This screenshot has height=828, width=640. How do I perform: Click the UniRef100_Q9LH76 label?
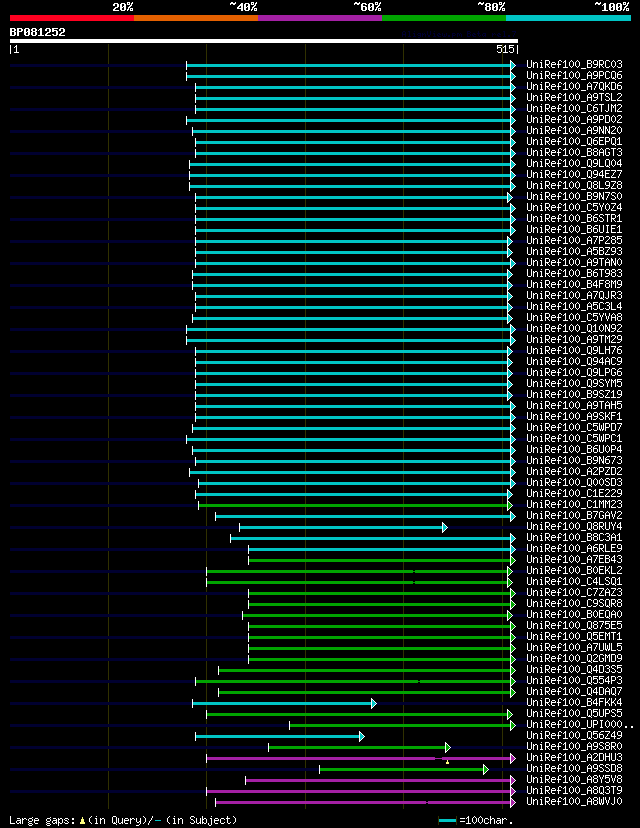tap(574, 350)
